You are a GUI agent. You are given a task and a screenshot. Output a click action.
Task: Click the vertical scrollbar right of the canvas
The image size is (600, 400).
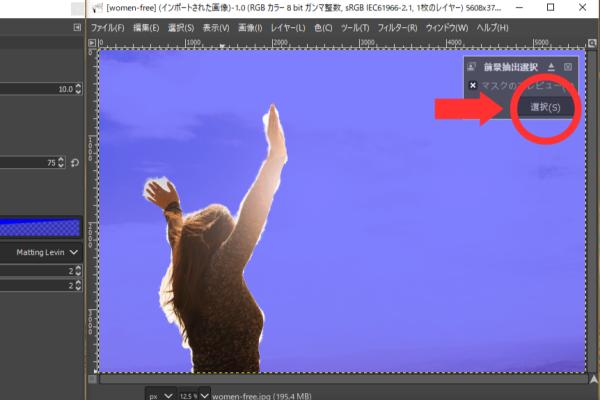coord(592,211)
